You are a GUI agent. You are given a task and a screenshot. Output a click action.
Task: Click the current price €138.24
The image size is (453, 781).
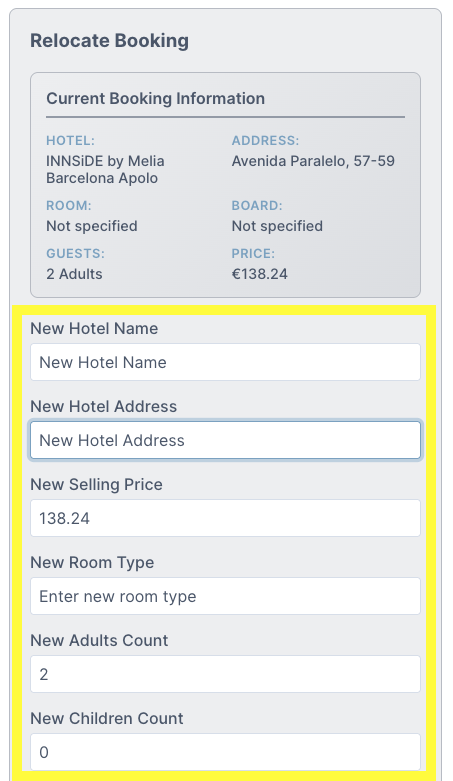click(260, 274)
